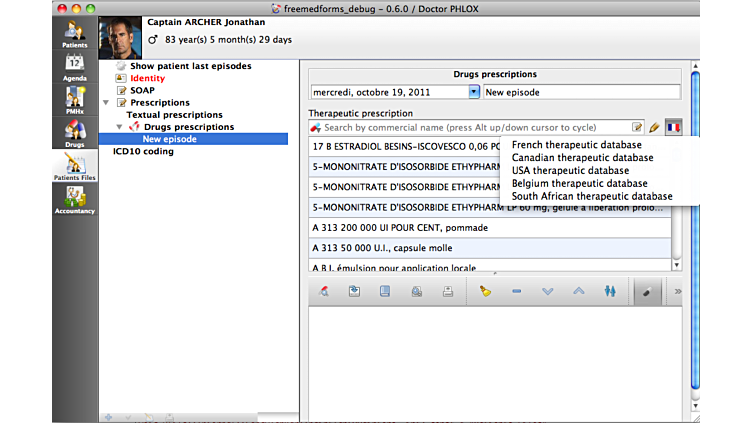The width and height of the screenshot is (752, 423).
Task: Click the print prescription toolbar icon
Action: point(448,291)
